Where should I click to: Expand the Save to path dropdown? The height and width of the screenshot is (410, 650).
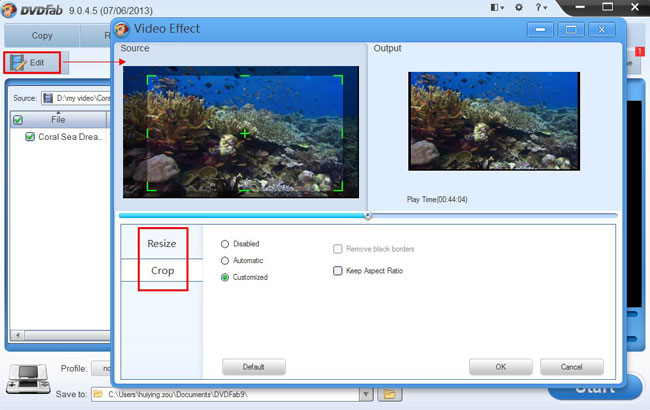(366, 394)
